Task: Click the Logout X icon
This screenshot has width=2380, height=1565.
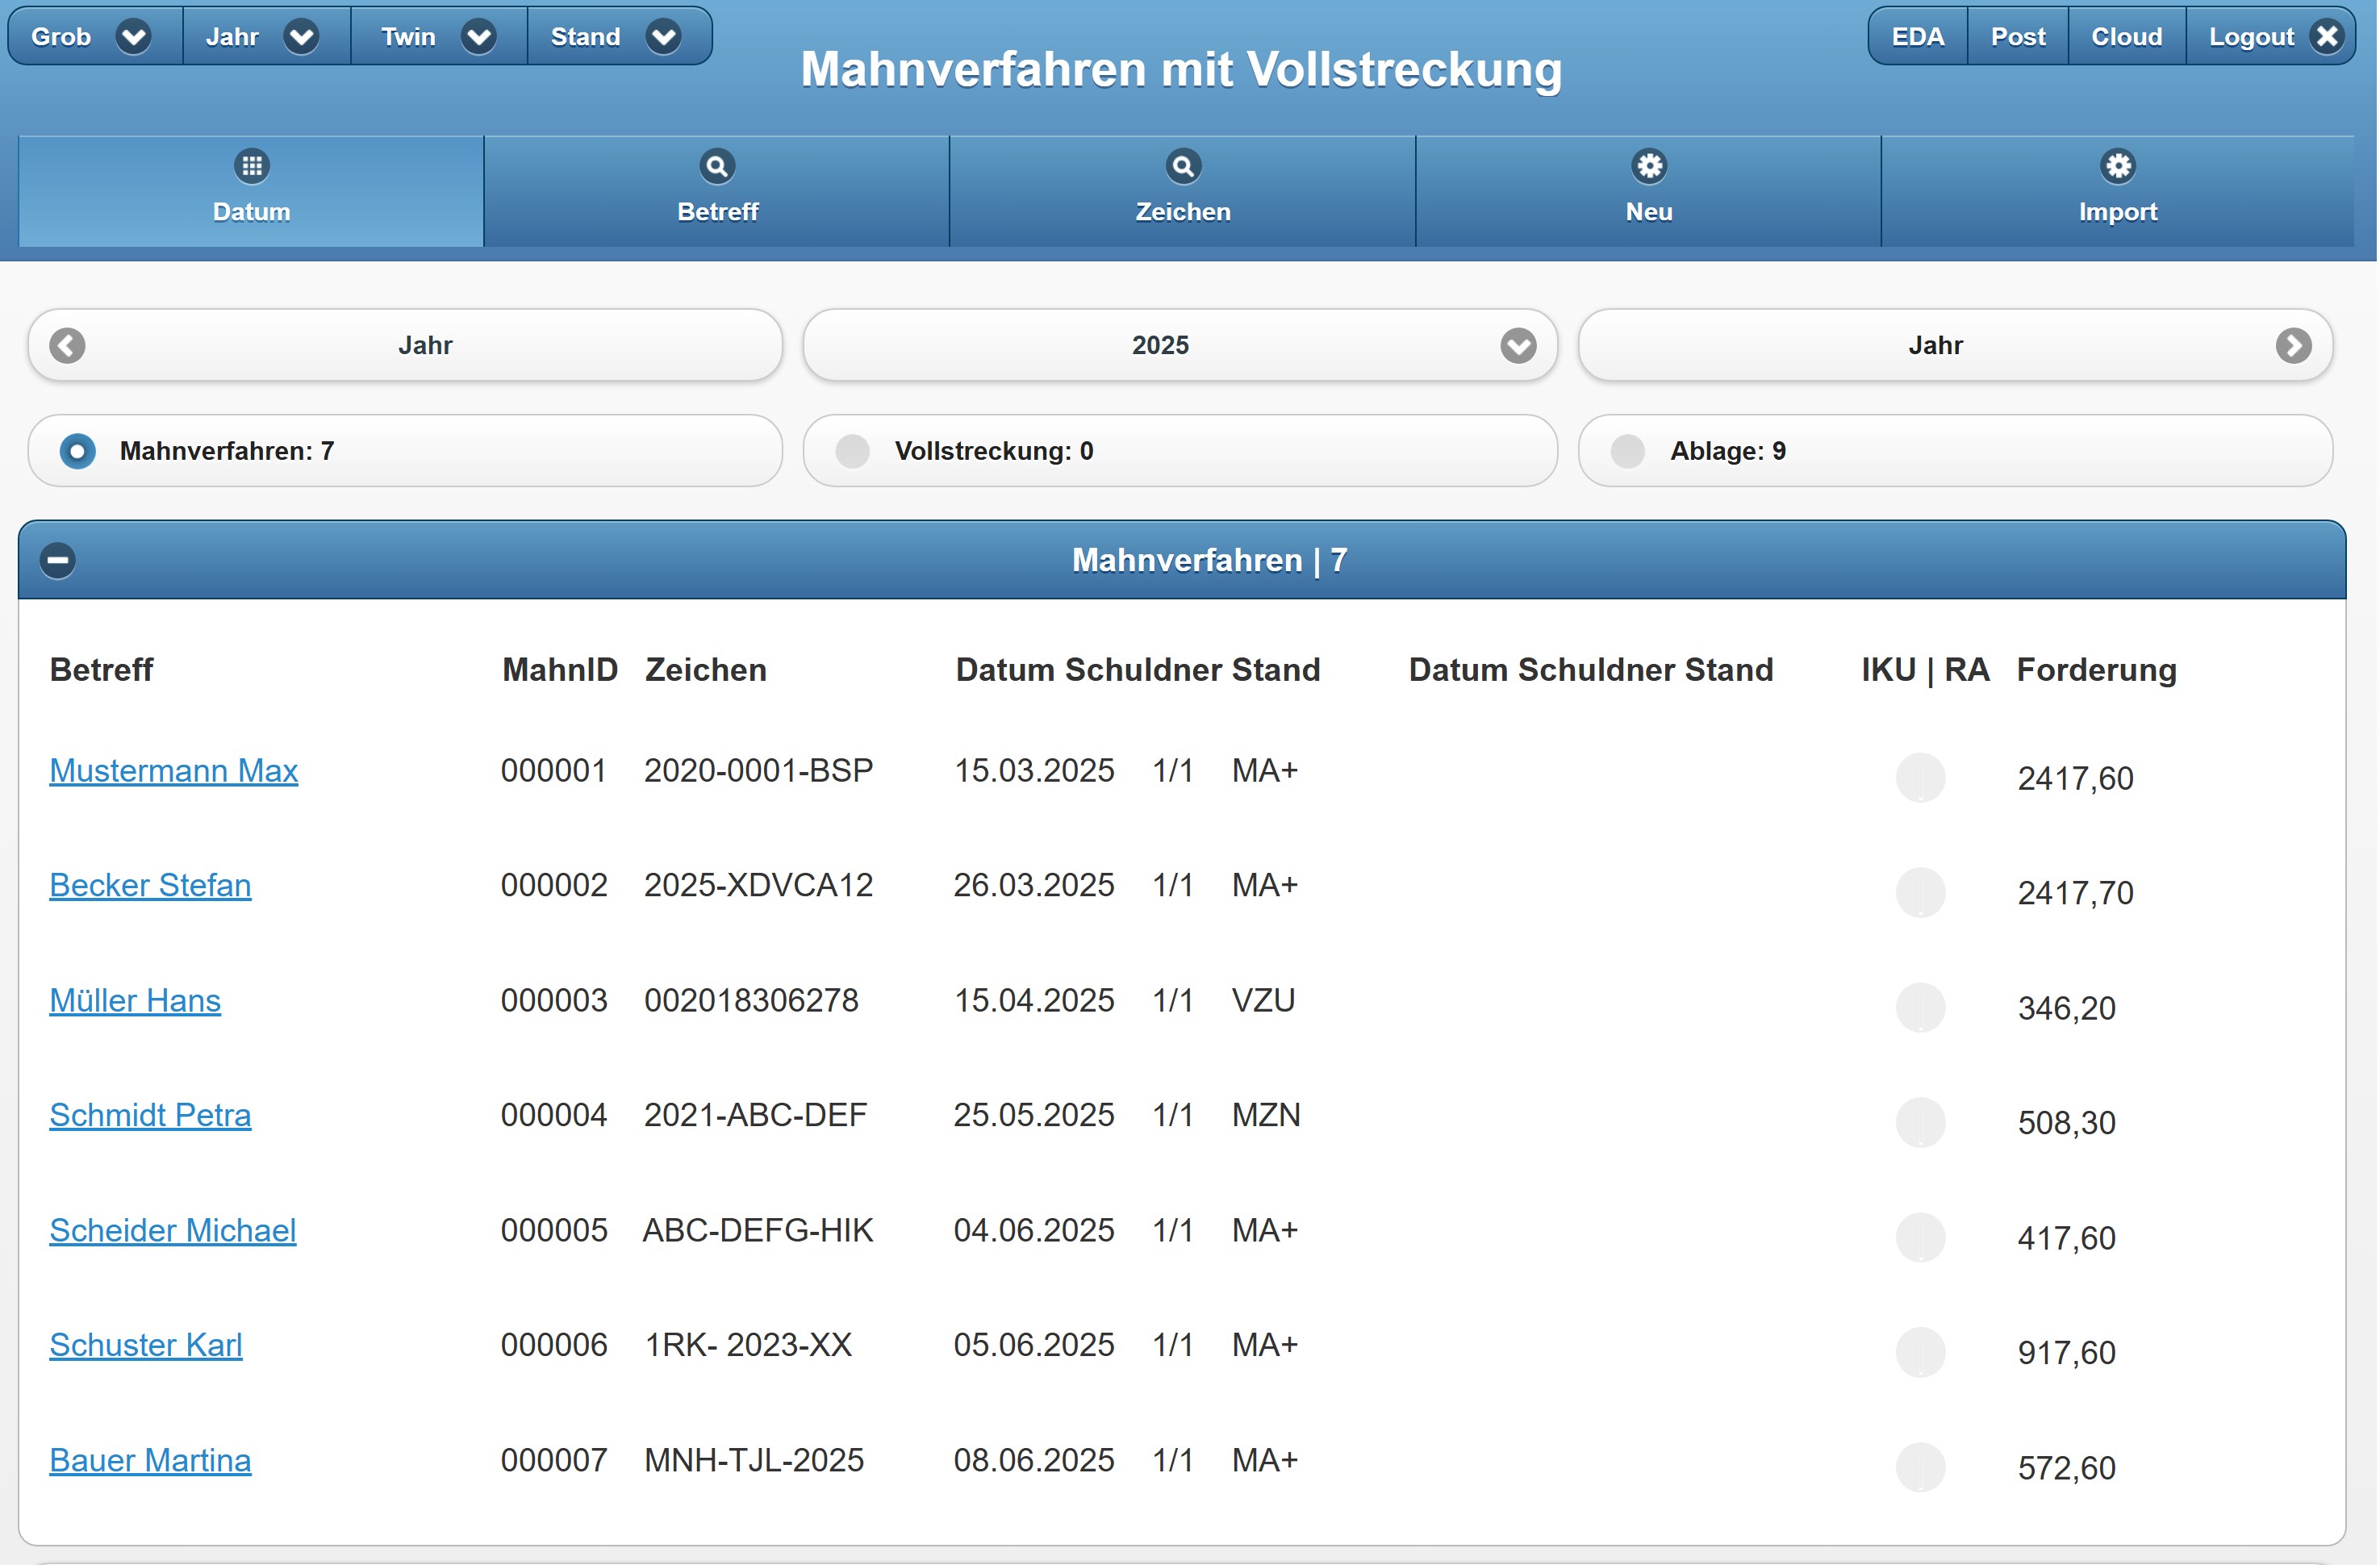Action: [x=2327, y=37]
